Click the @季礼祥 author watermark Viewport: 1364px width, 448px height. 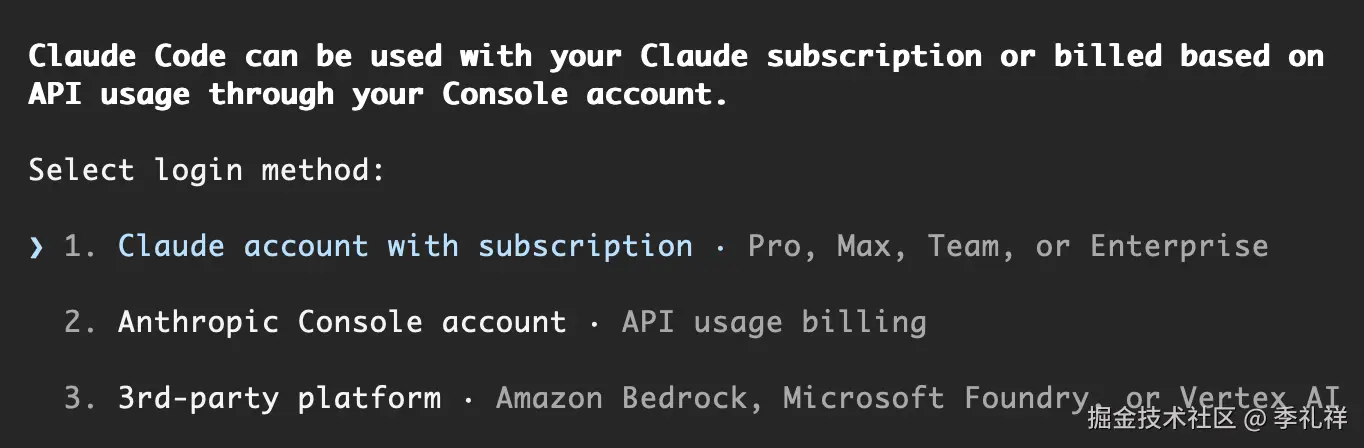(1296, 418)
